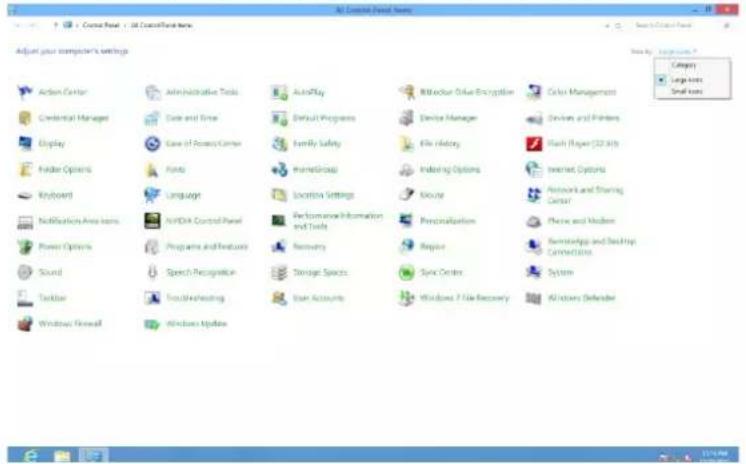
Task: Click the Action Center flag icon
Action: tap(25, 92)
